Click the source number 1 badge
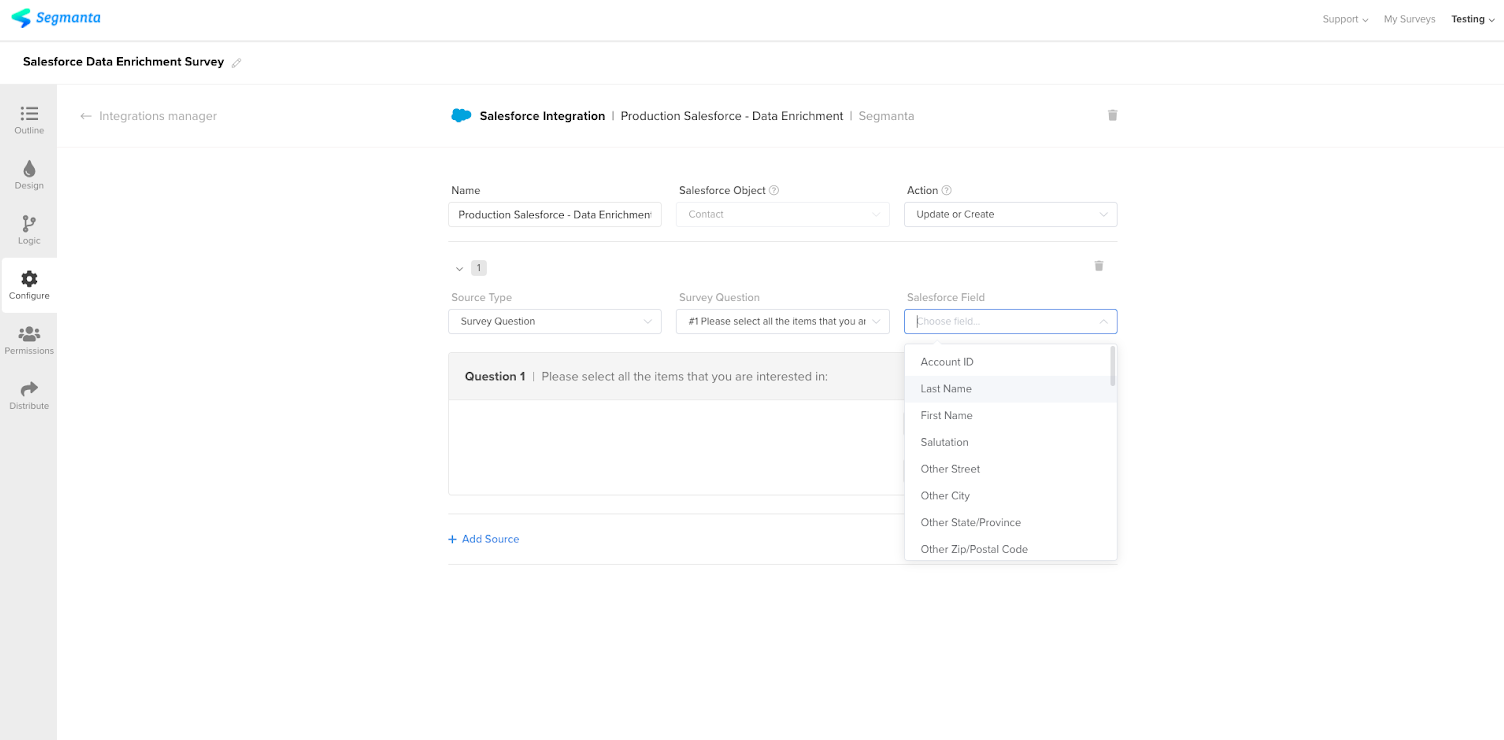1504x740 pixels. 479,268
